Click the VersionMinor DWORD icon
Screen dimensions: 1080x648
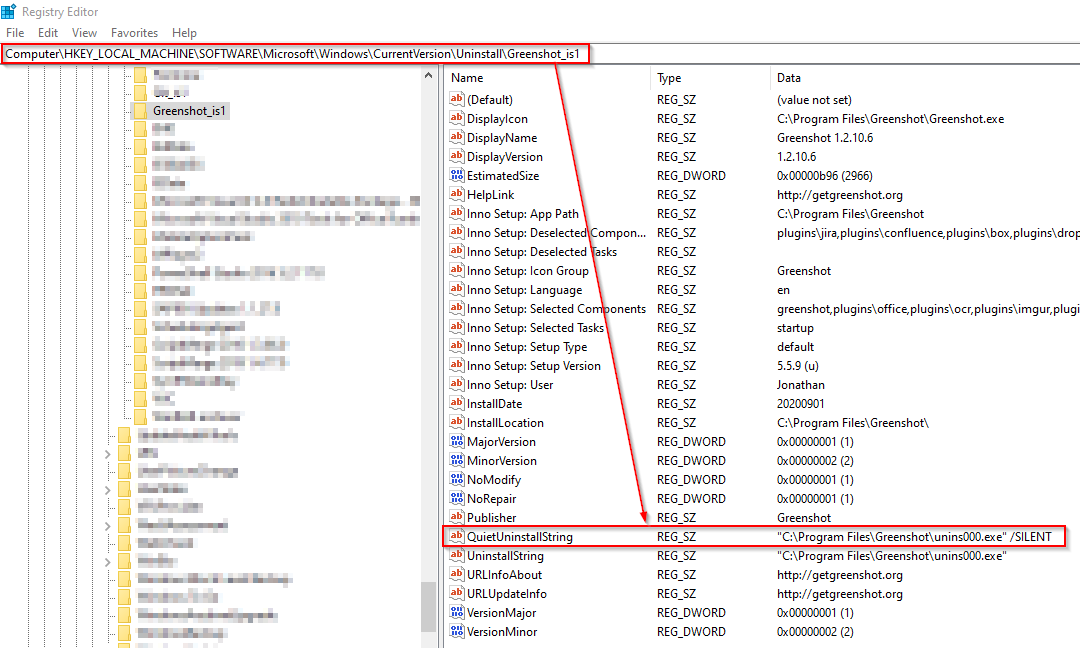coord(457,631)
